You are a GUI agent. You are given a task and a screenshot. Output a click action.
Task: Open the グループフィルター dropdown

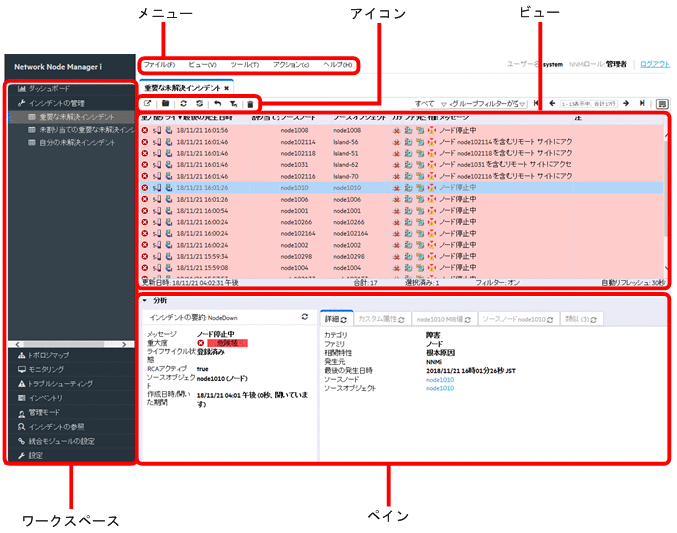487,104
